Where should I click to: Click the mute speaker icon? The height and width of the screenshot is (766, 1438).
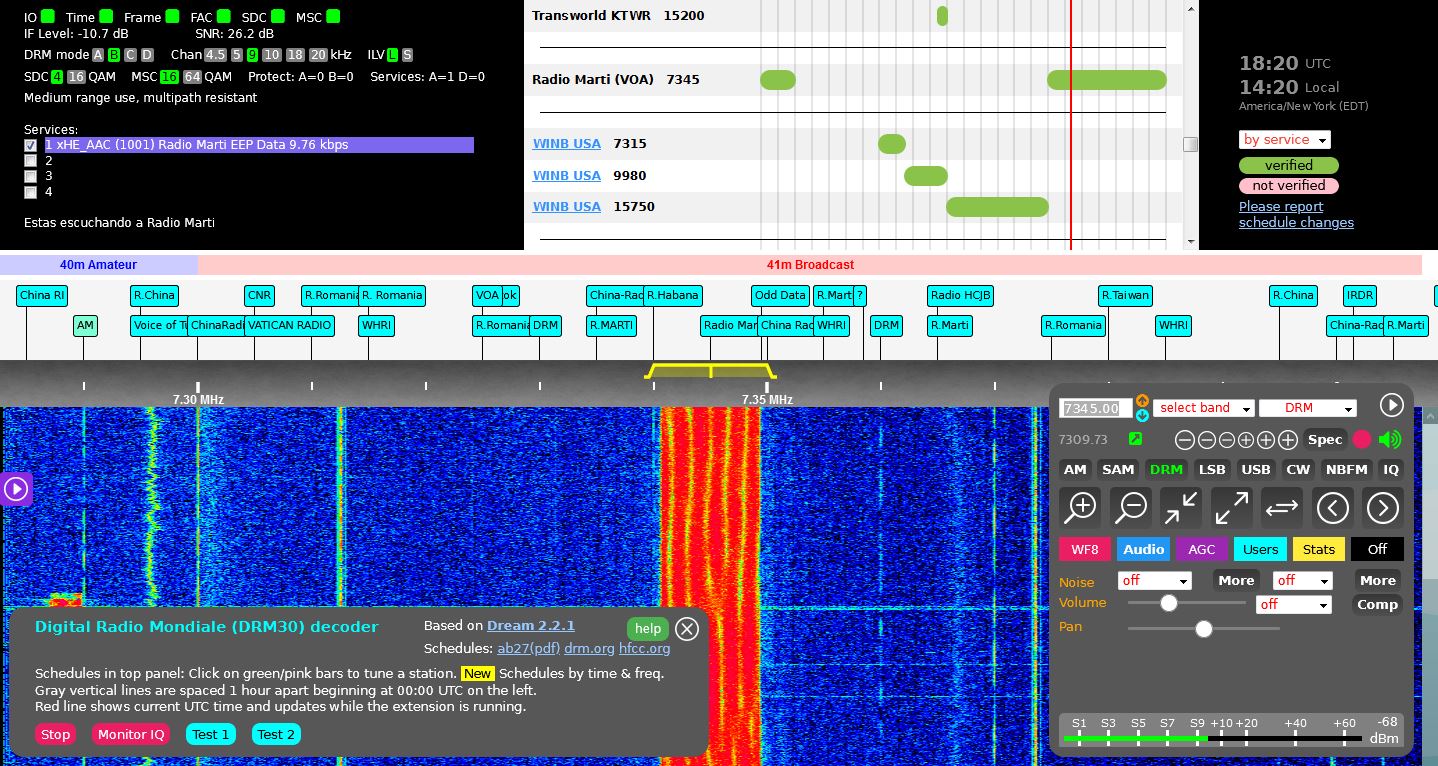[x=1389, y=440]
